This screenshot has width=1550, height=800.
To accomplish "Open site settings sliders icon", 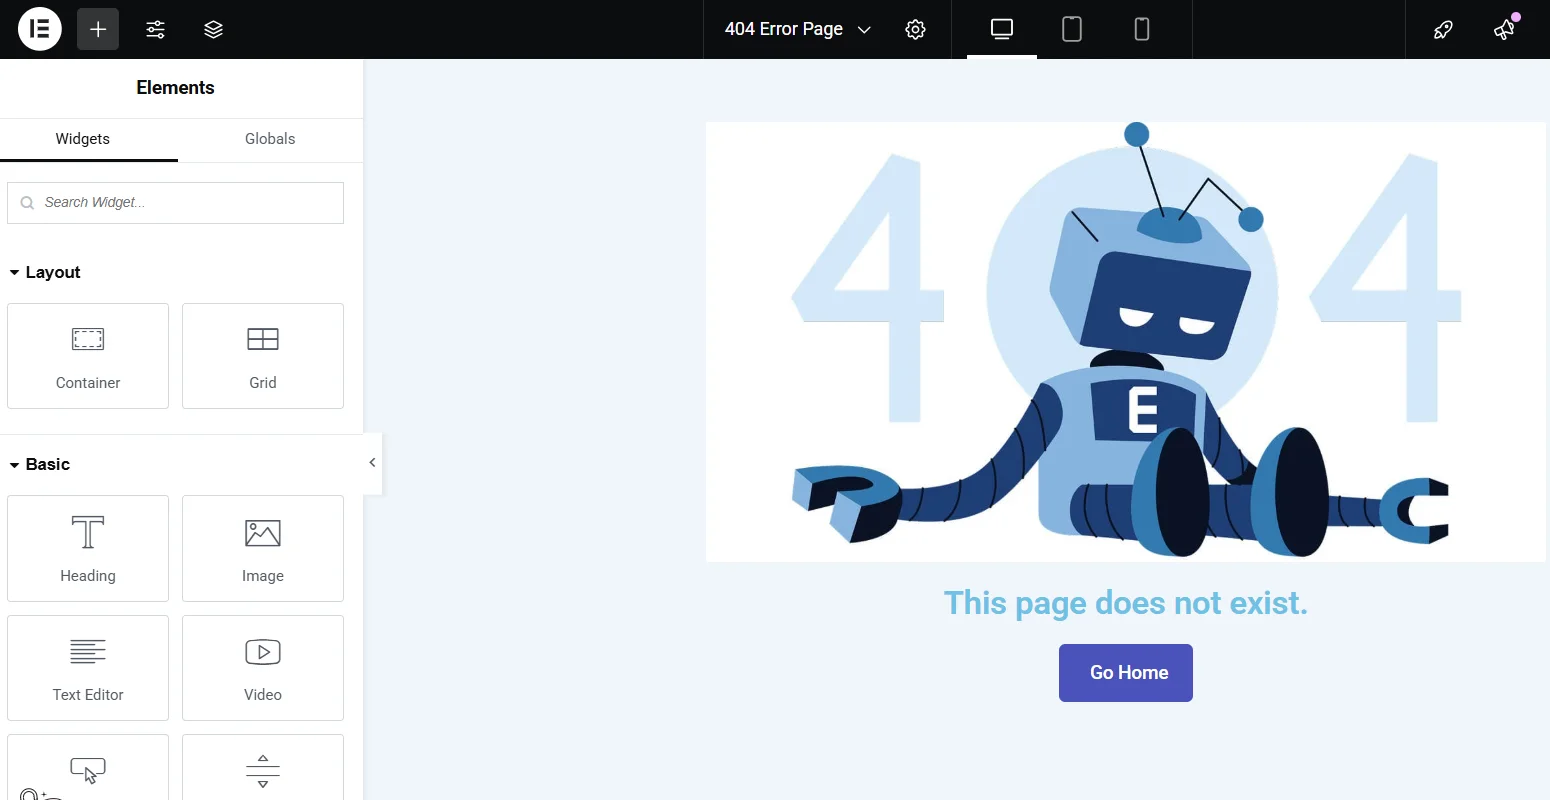I will coord(155,29).
